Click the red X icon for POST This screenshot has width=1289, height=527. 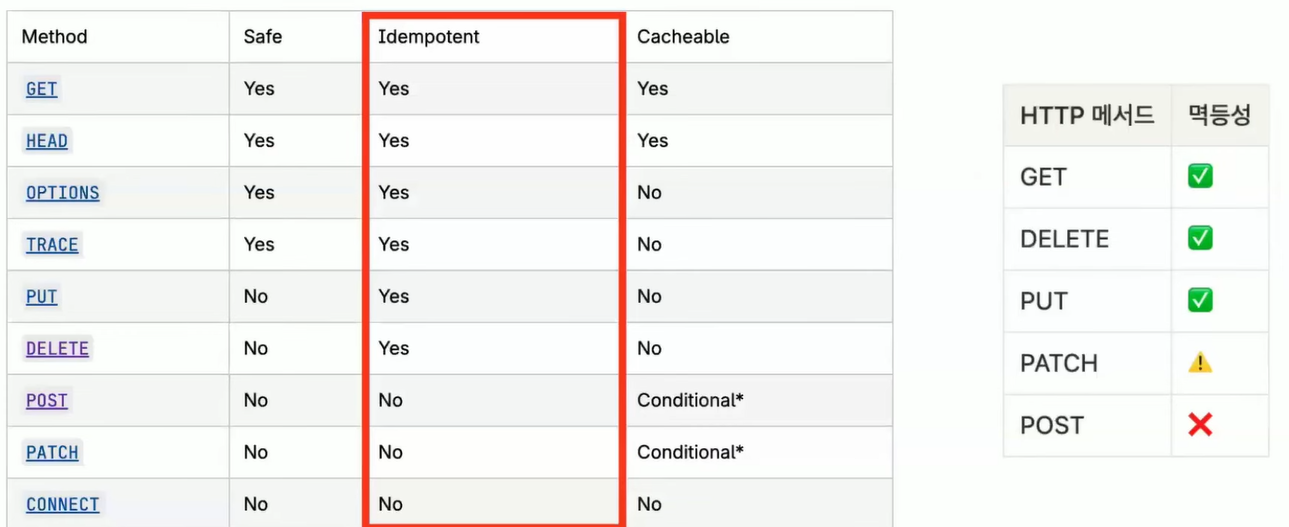(x=1200, y=425)
